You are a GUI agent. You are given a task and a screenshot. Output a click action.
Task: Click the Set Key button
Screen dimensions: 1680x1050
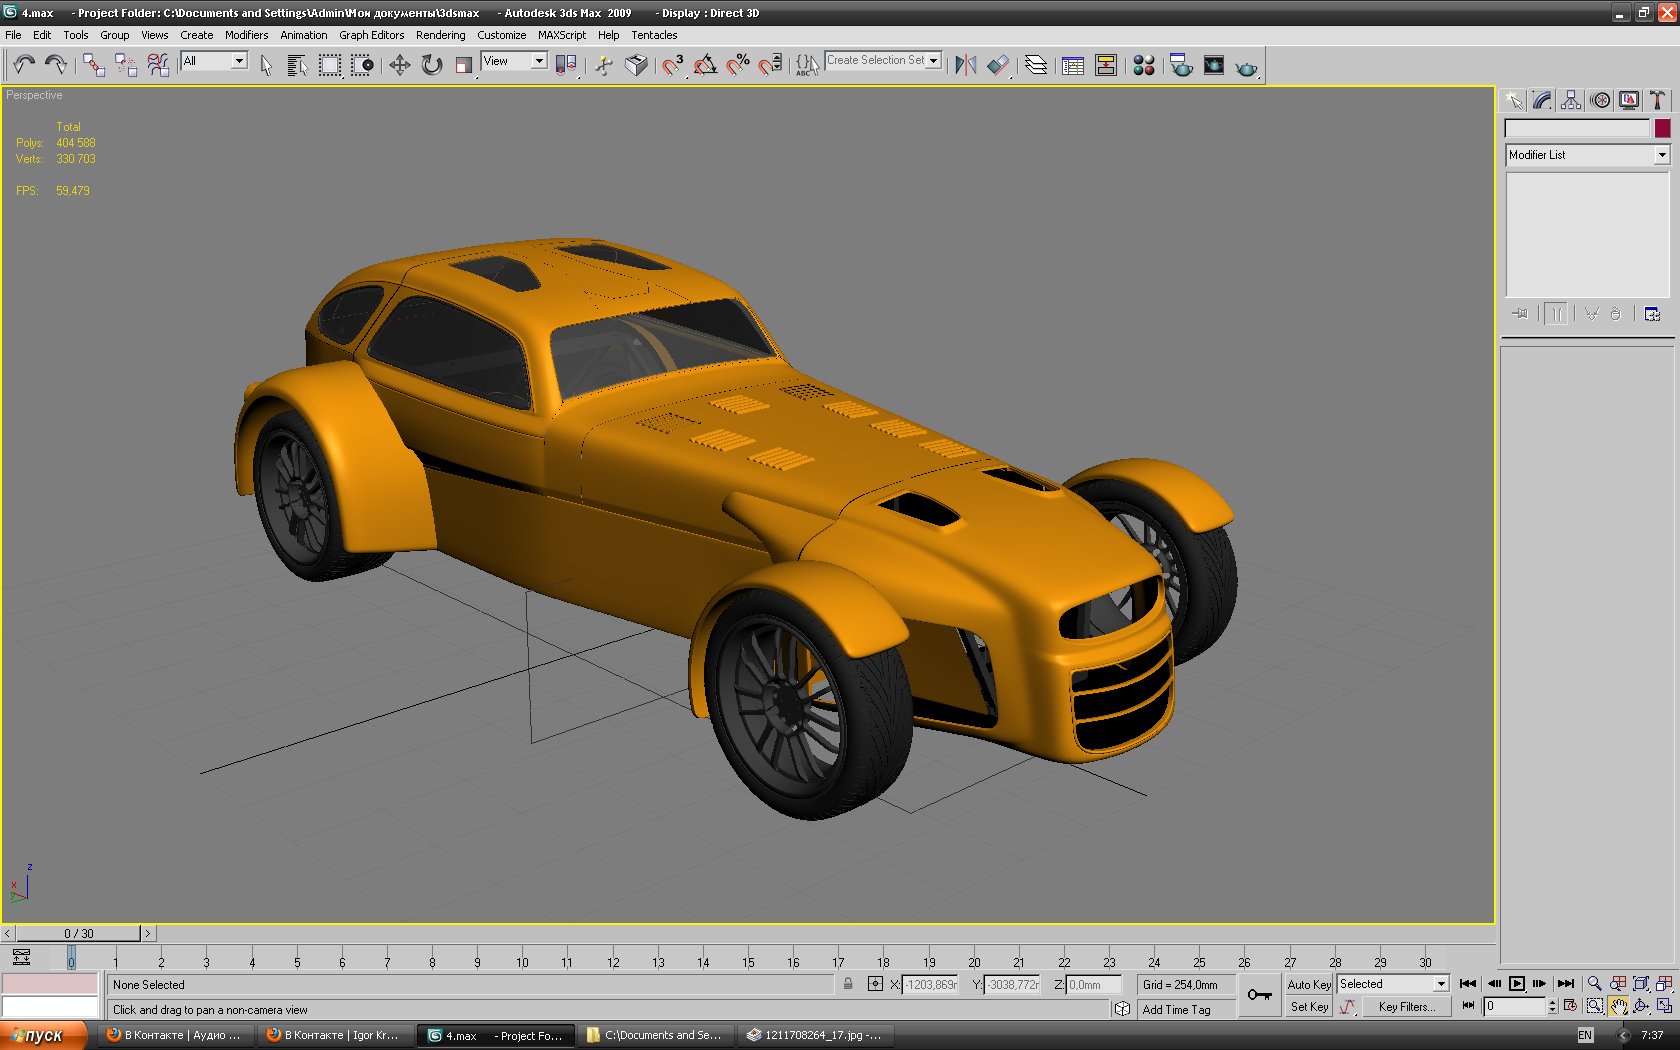pyautogui.click(x=1309, y=1007)
